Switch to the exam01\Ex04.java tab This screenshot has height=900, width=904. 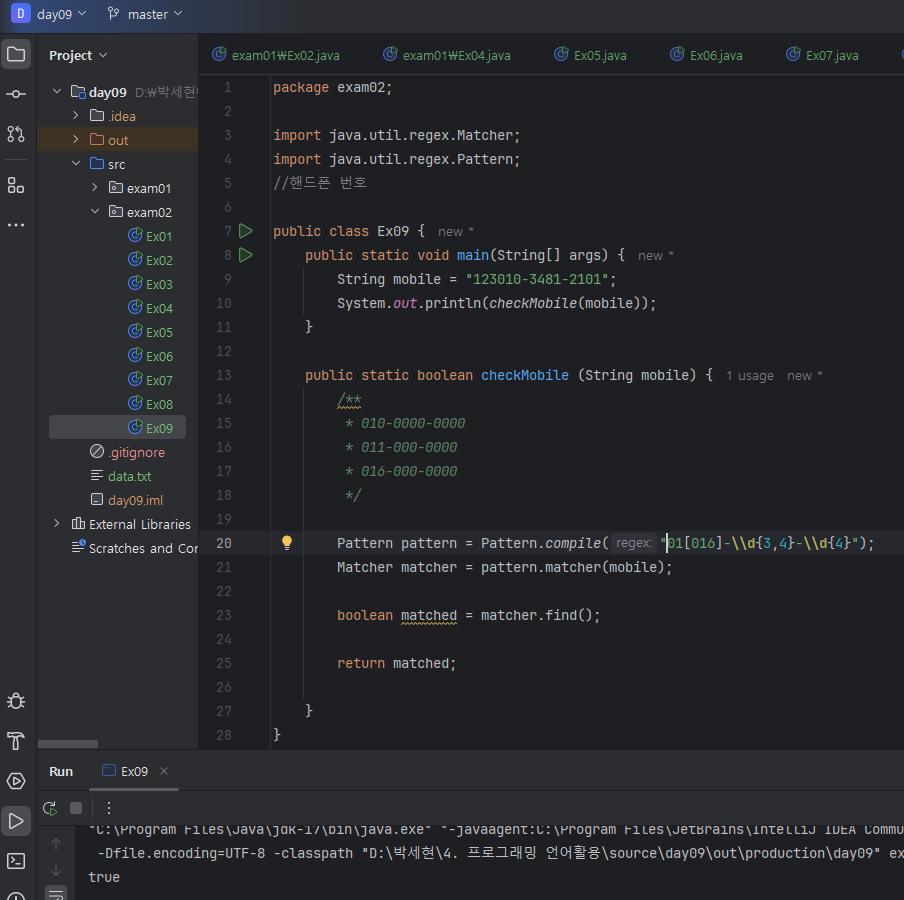coord(456,55)
